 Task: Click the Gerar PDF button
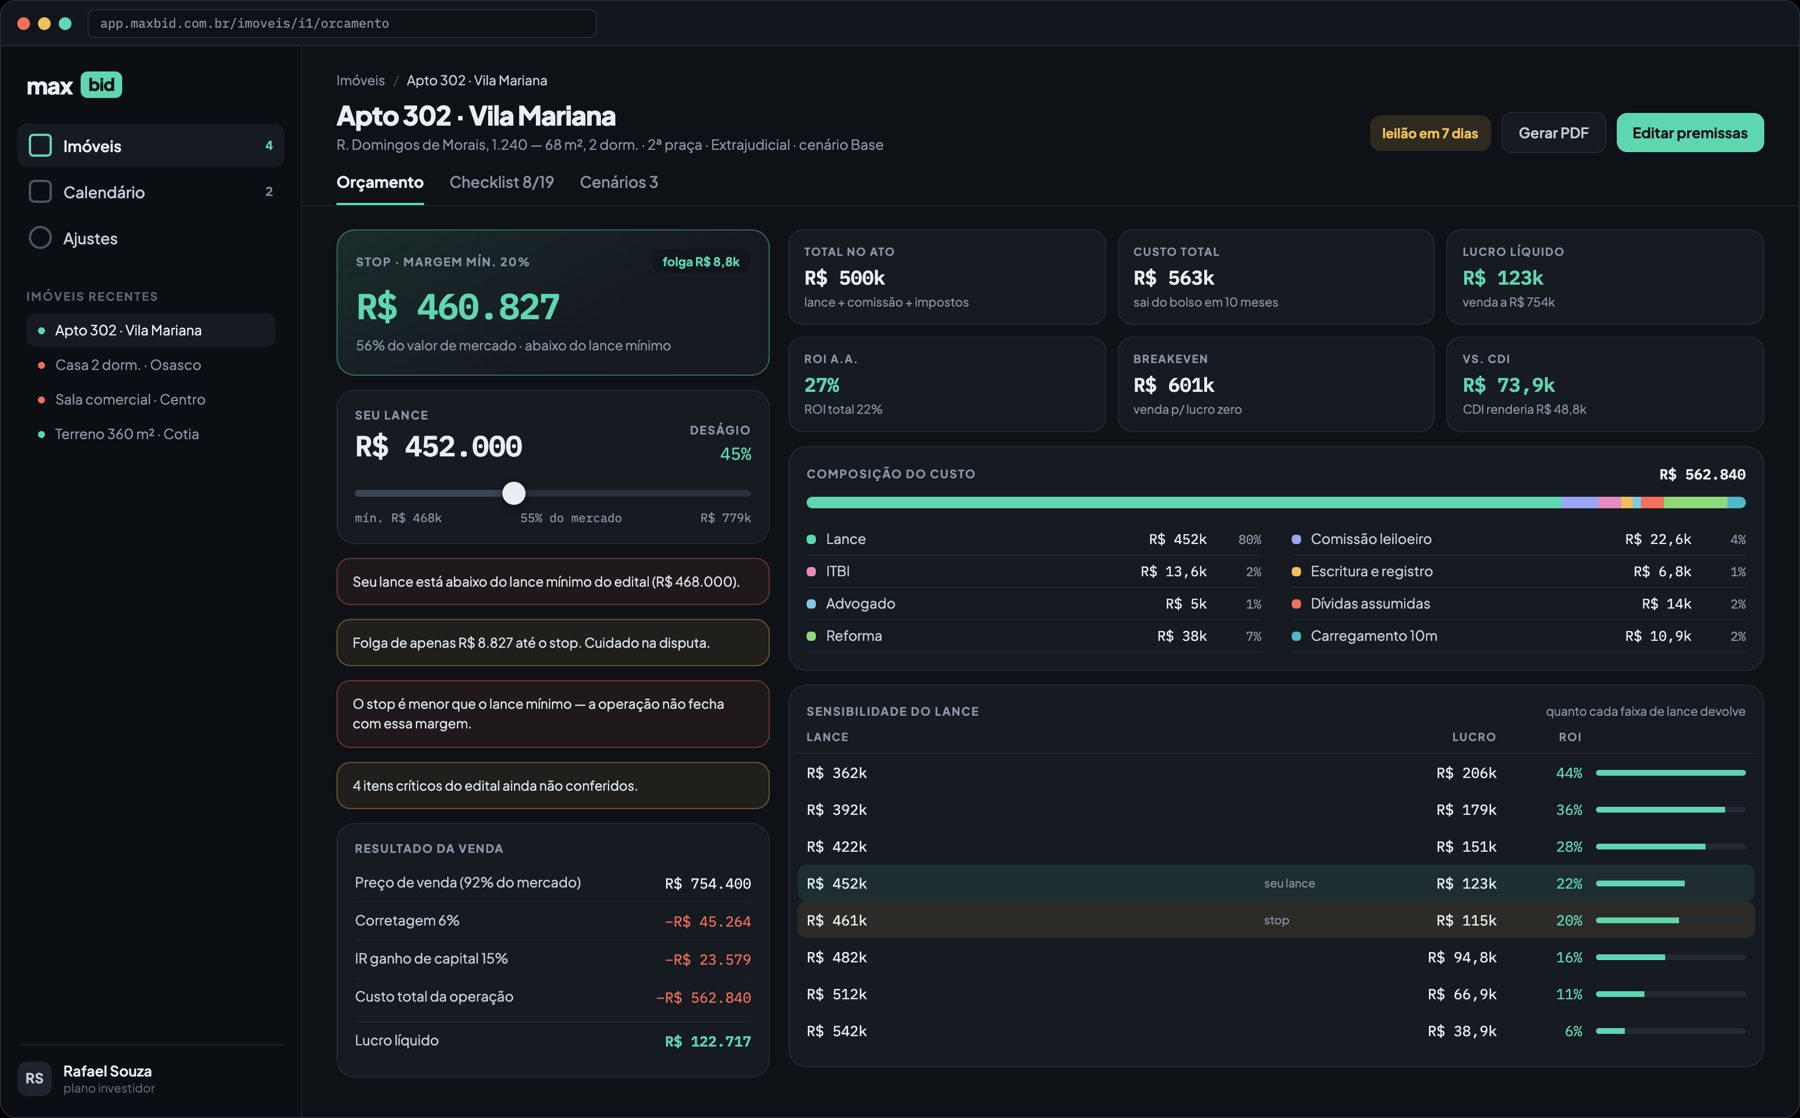1553,133
